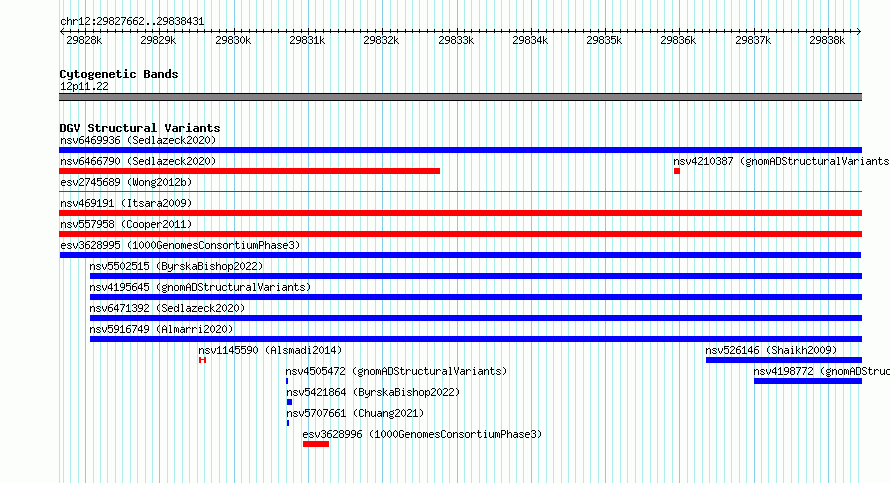
Task: Open nsv4505472 (gnomADStructuralVariants) label
Action: point(396,371)
